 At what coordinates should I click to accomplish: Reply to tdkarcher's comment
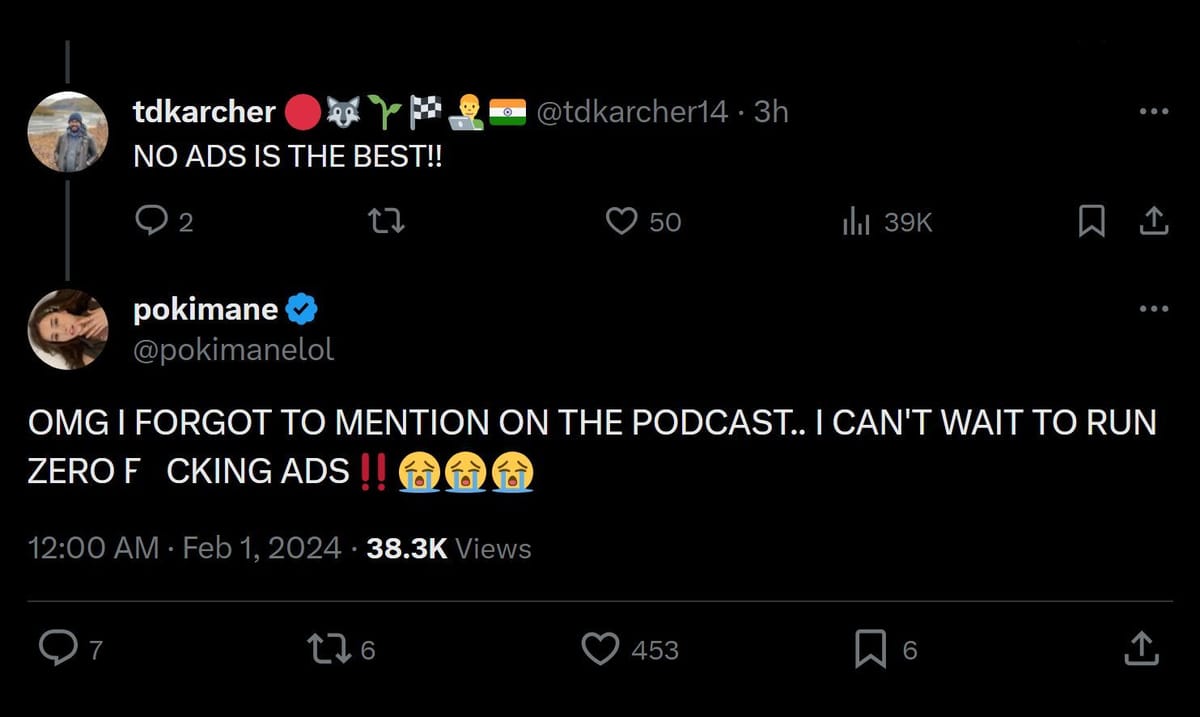[151, 221]
